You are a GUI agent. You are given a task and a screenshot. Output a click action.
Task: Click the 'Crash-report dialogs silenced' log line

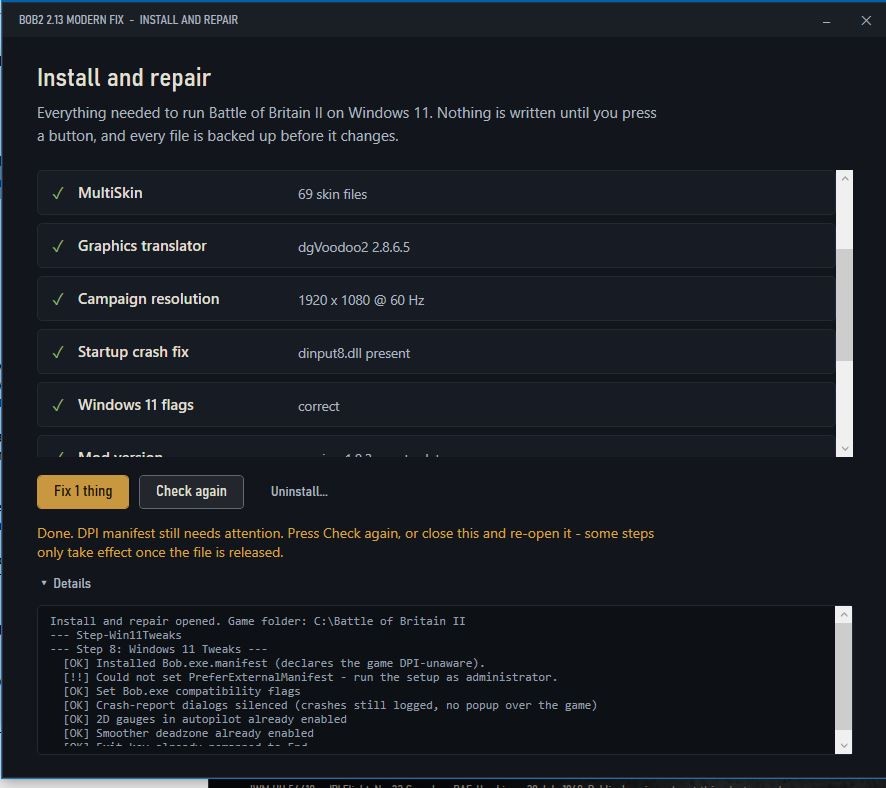tap(330, 705)
